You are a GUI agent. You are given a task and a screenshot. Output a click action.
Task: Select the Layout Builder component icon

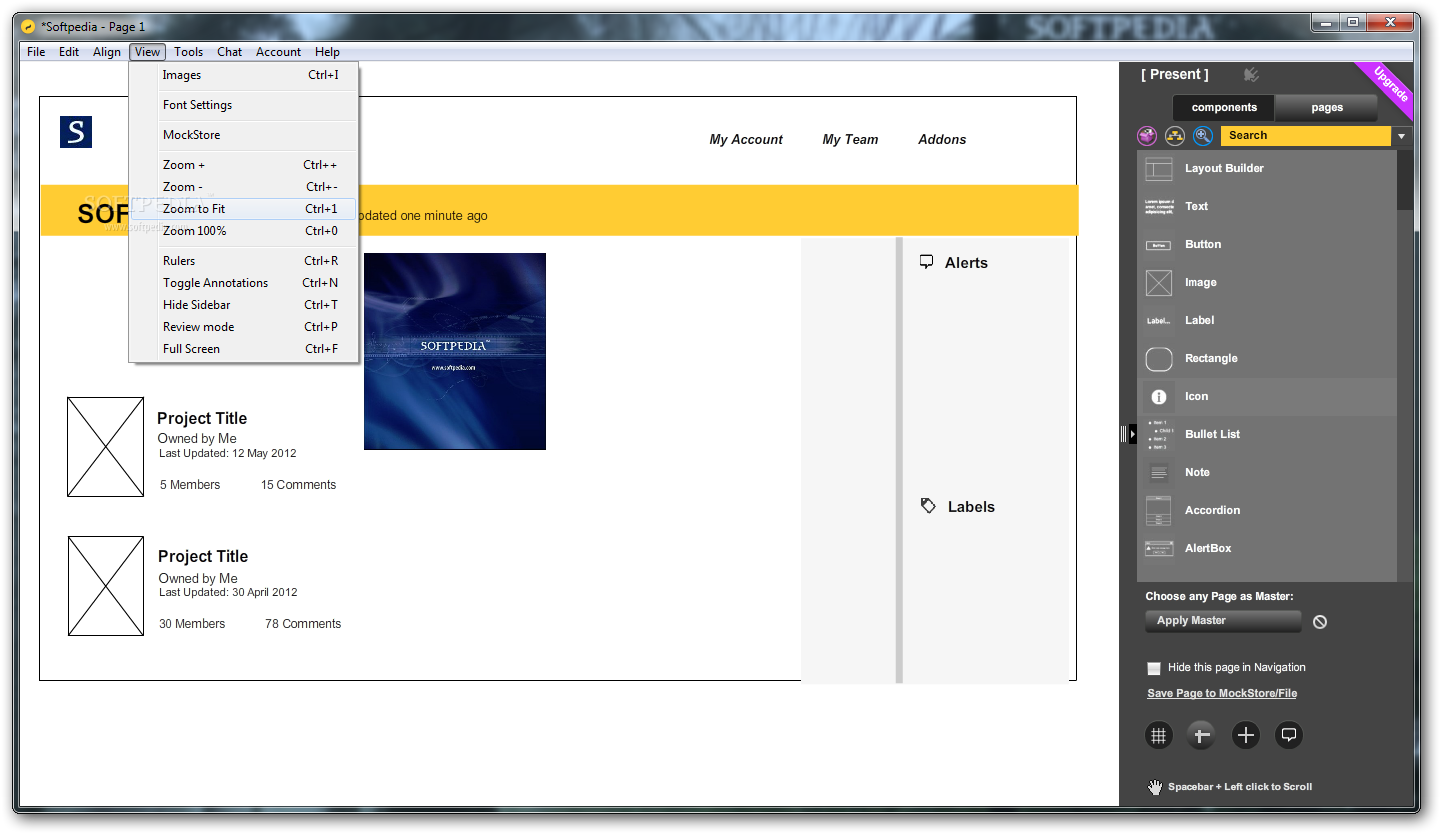pyautogui.click(x=1159, y=168)
